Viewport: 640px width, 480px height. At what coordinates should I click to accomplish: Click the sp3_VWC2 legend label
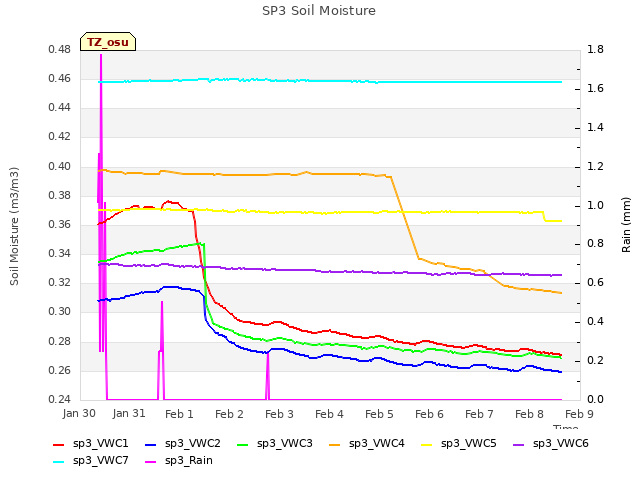[x=193, y=443]
